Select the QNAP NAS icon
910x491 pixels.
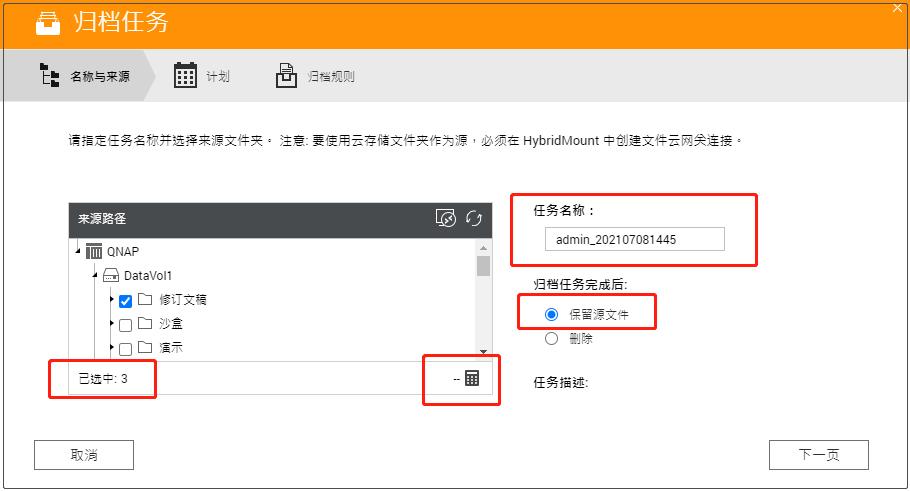coord(94,251)
